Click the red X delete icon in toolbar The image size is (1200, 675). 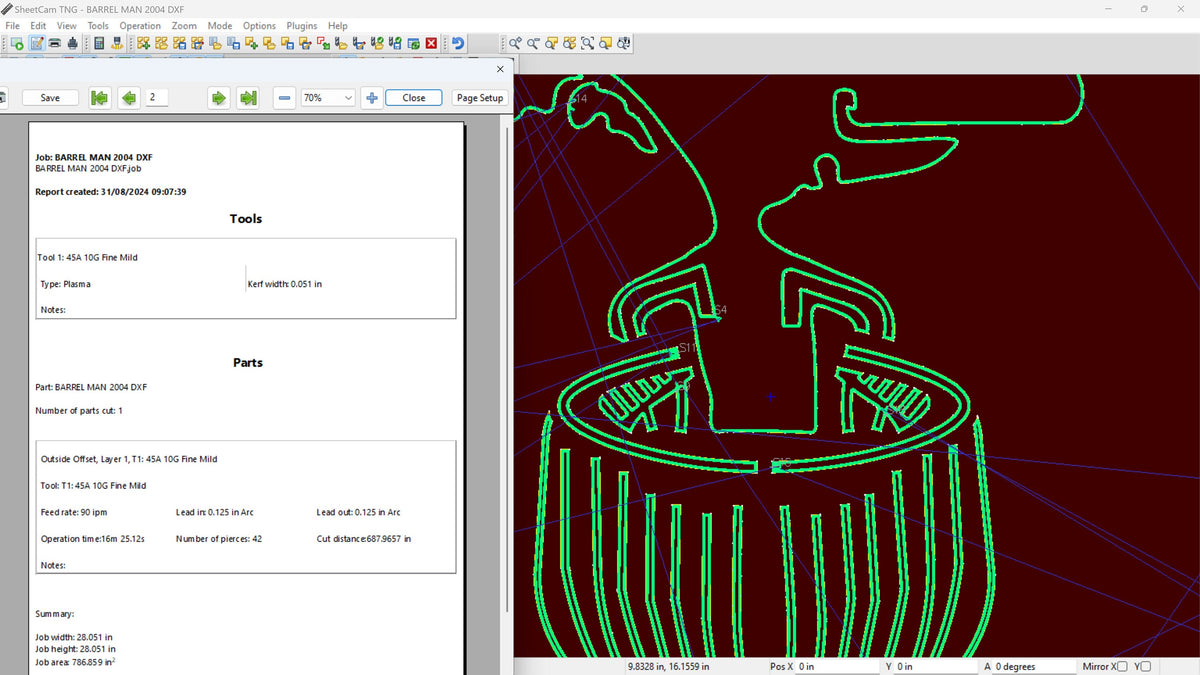[x=432, y=44]
